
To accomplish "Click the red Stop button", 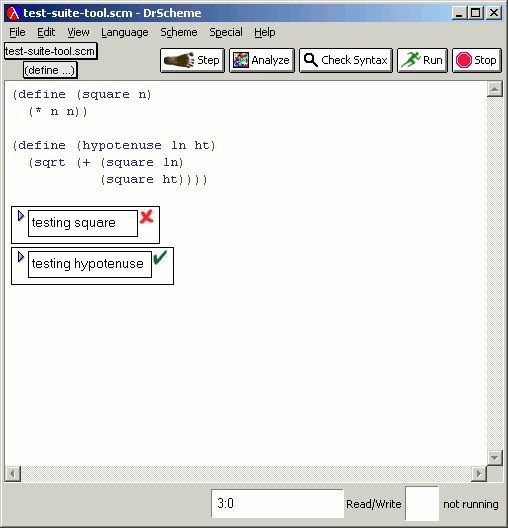I will (x=477, y=60).
